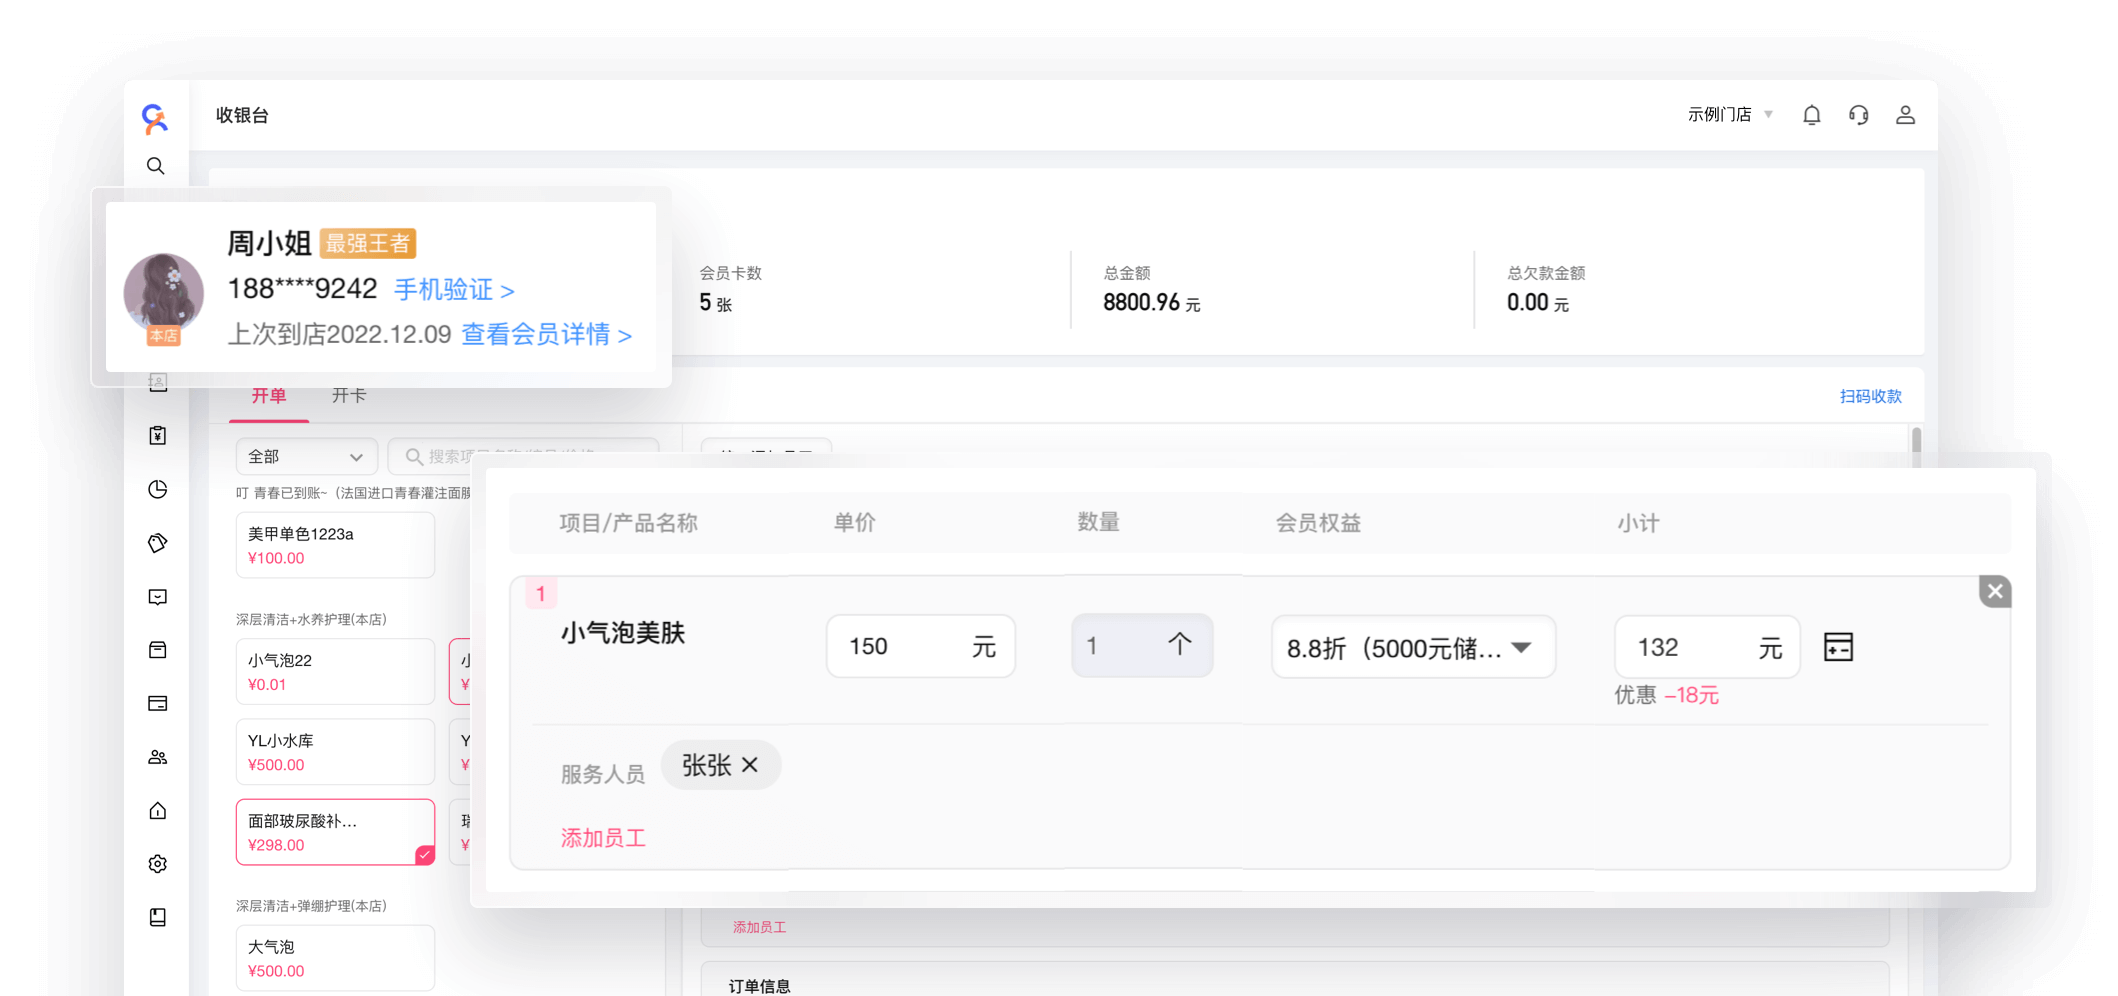Click the 小气泡美肤 item name
Screen dimensions: 2118x996
click(x=623, y=633)
